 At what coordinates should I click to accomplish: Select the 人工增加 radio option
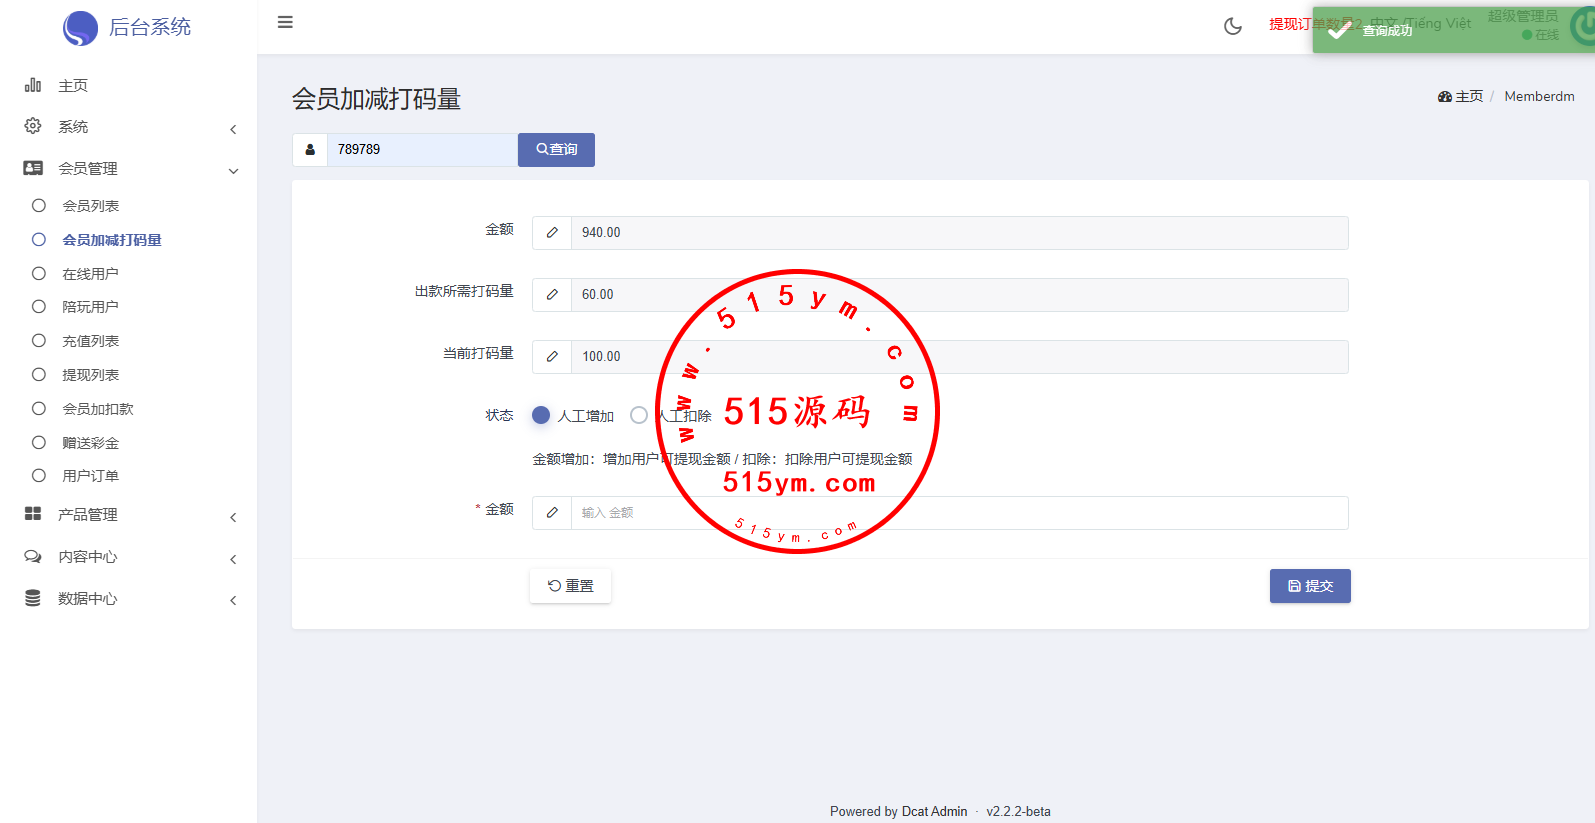[x=541, y=415]
